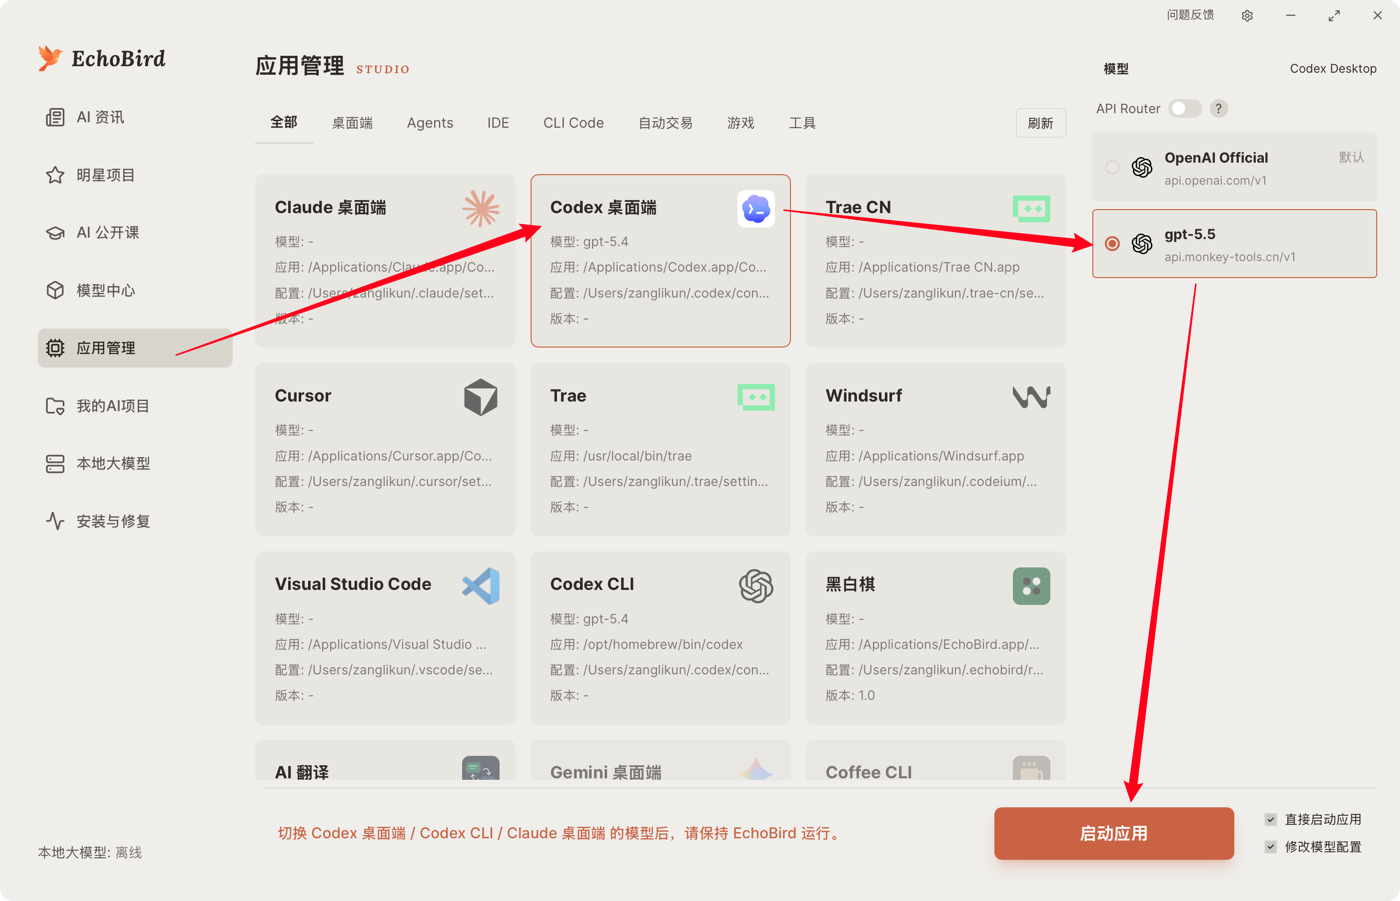Click the Codex CLI OpenAI icon

coord(756,586)
